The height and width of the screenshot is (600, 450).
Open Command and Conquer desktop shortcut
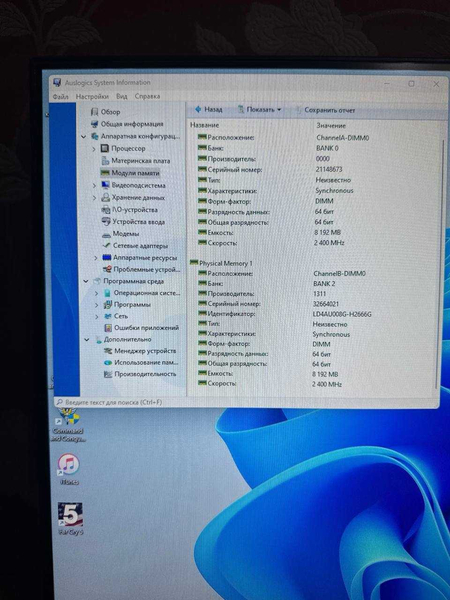pos(68,424)
